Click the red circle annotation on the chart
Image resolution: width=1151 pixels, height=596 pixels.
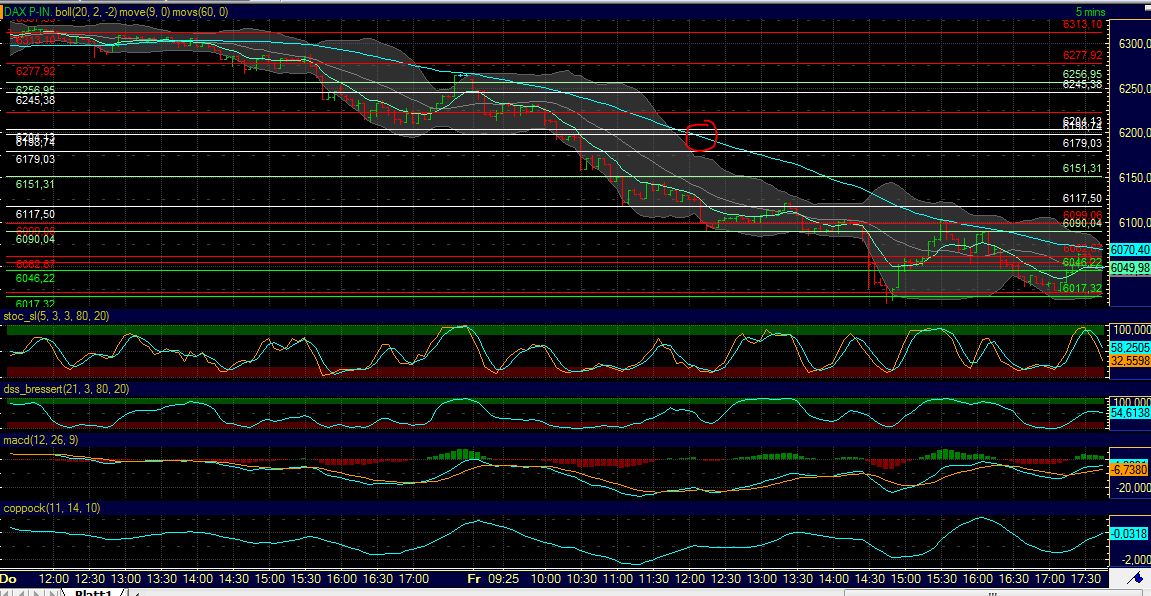click(701, 136)
